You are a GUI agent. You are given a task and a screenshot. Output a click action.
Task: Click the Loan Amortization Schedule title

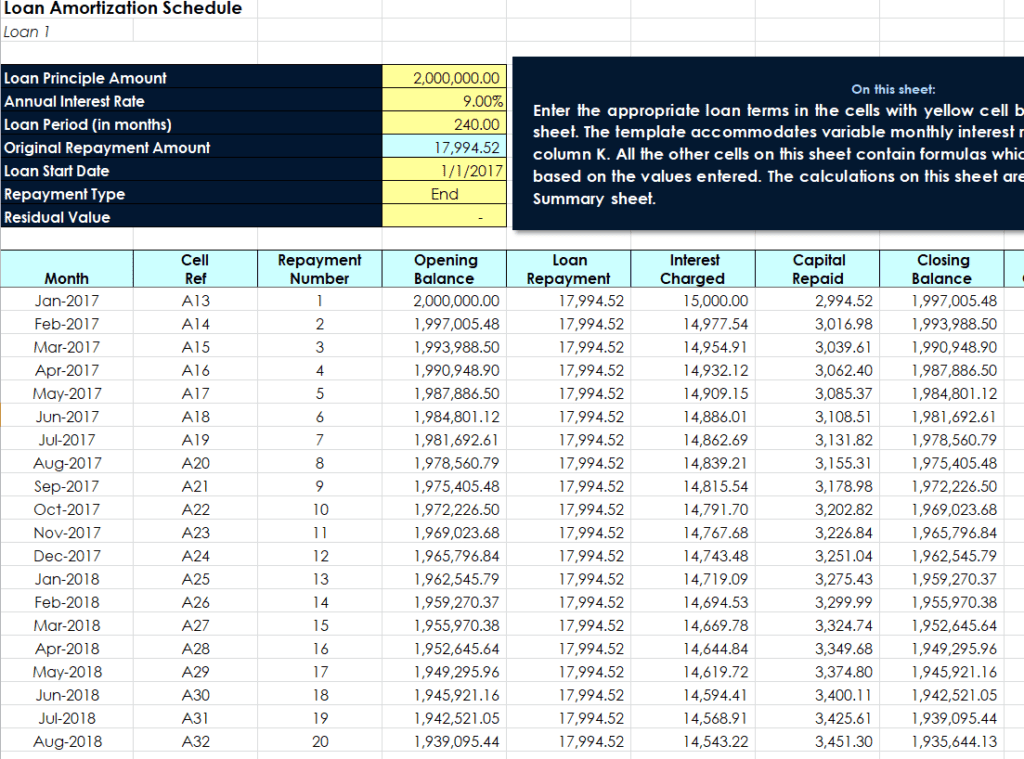point(123,8)
